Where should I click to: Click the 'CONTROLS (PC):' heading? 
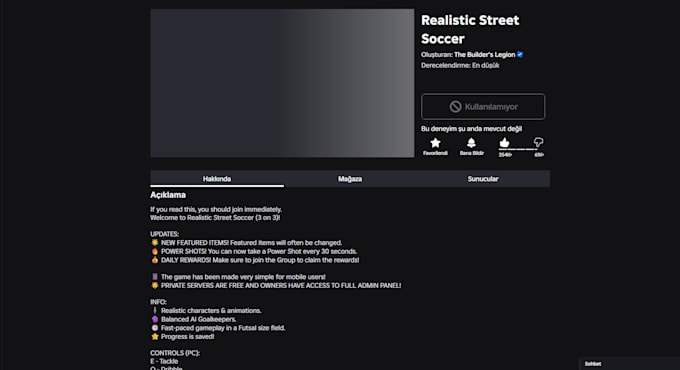175,353
